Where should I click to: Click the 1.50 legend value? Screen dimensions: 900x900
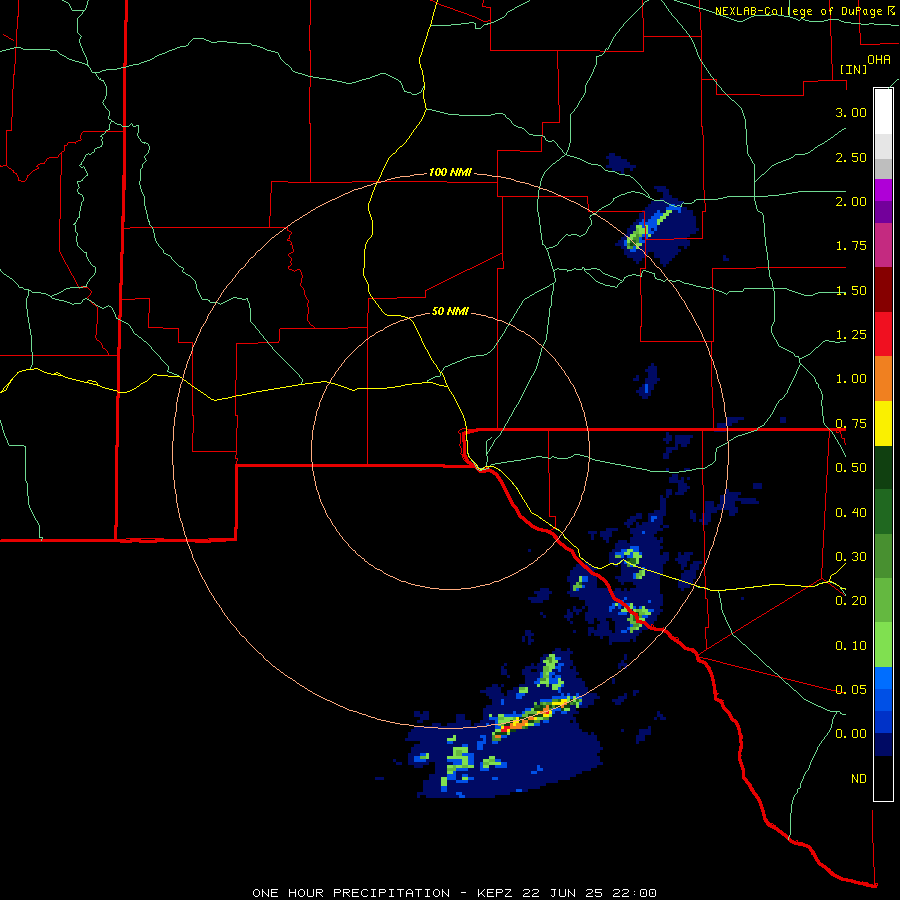[x=851, y=290]
